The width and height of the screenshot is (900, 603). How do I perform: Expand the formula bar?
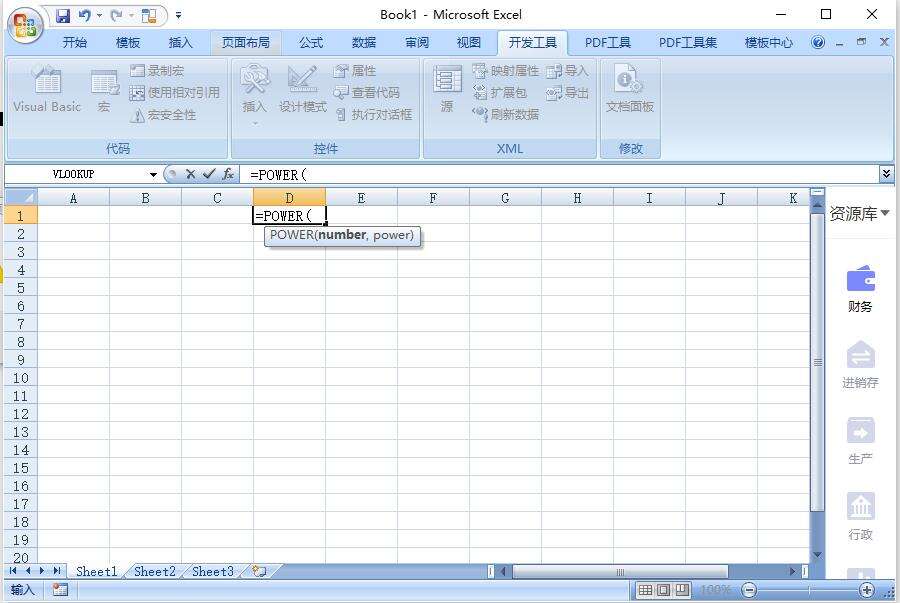[x=887, y=174]
